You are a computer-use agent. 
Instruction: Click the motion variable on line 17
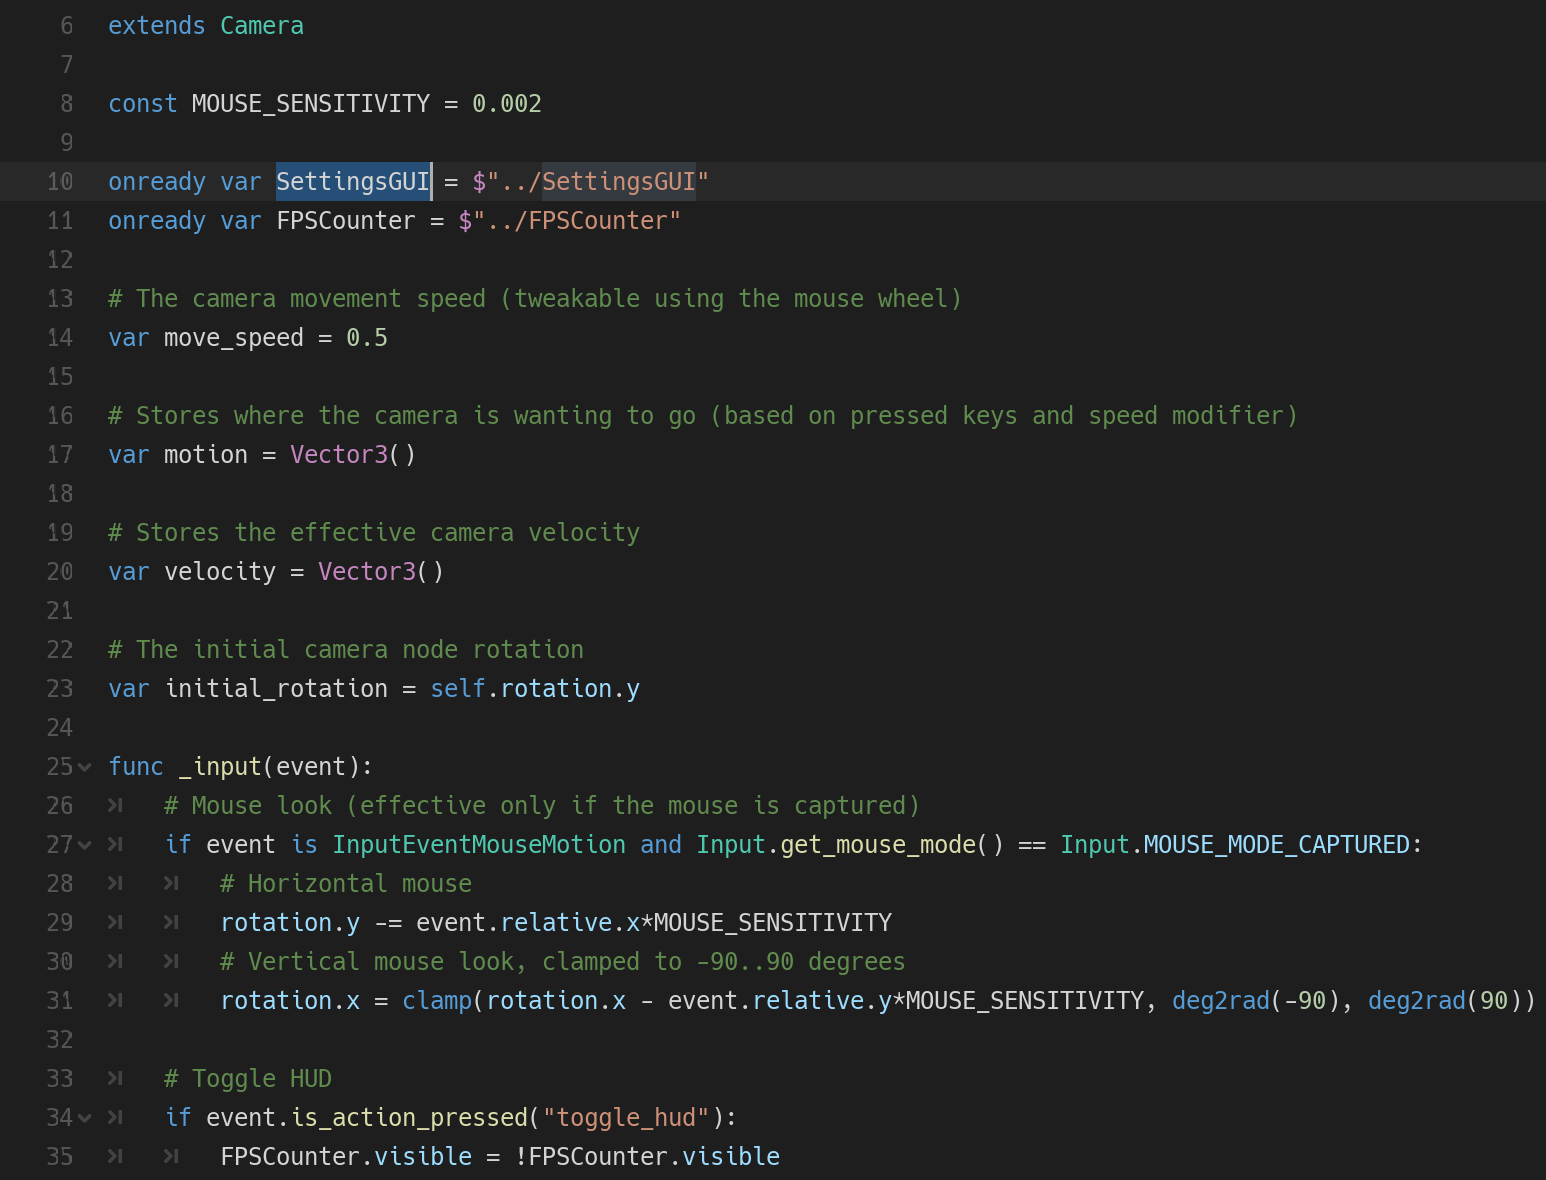tap(206, 455)
